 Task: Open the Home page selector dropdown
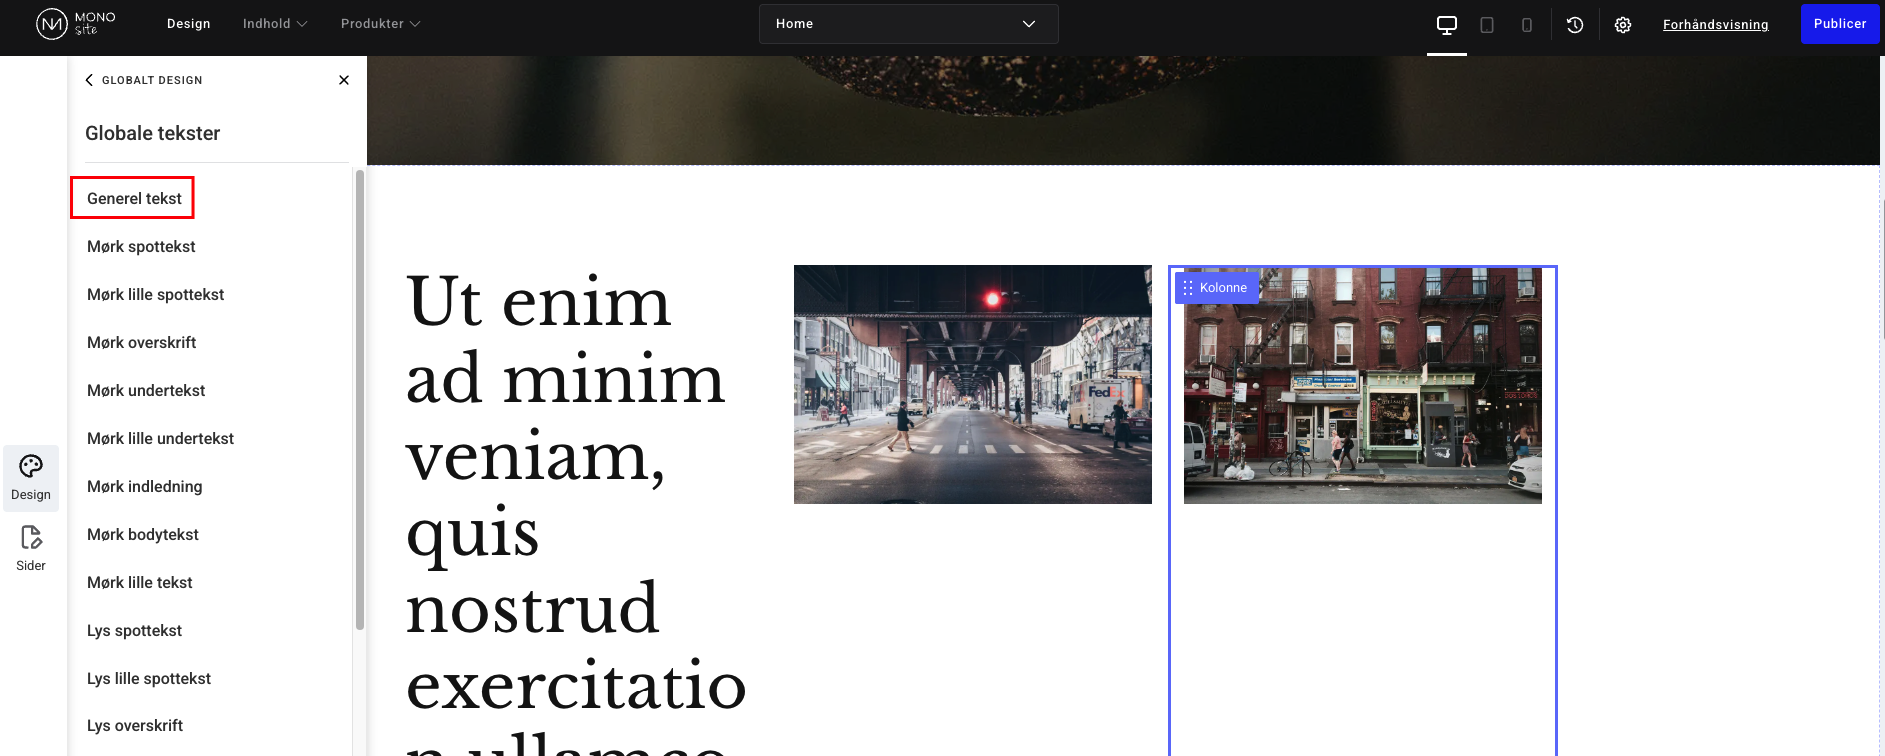click(908, 24)
